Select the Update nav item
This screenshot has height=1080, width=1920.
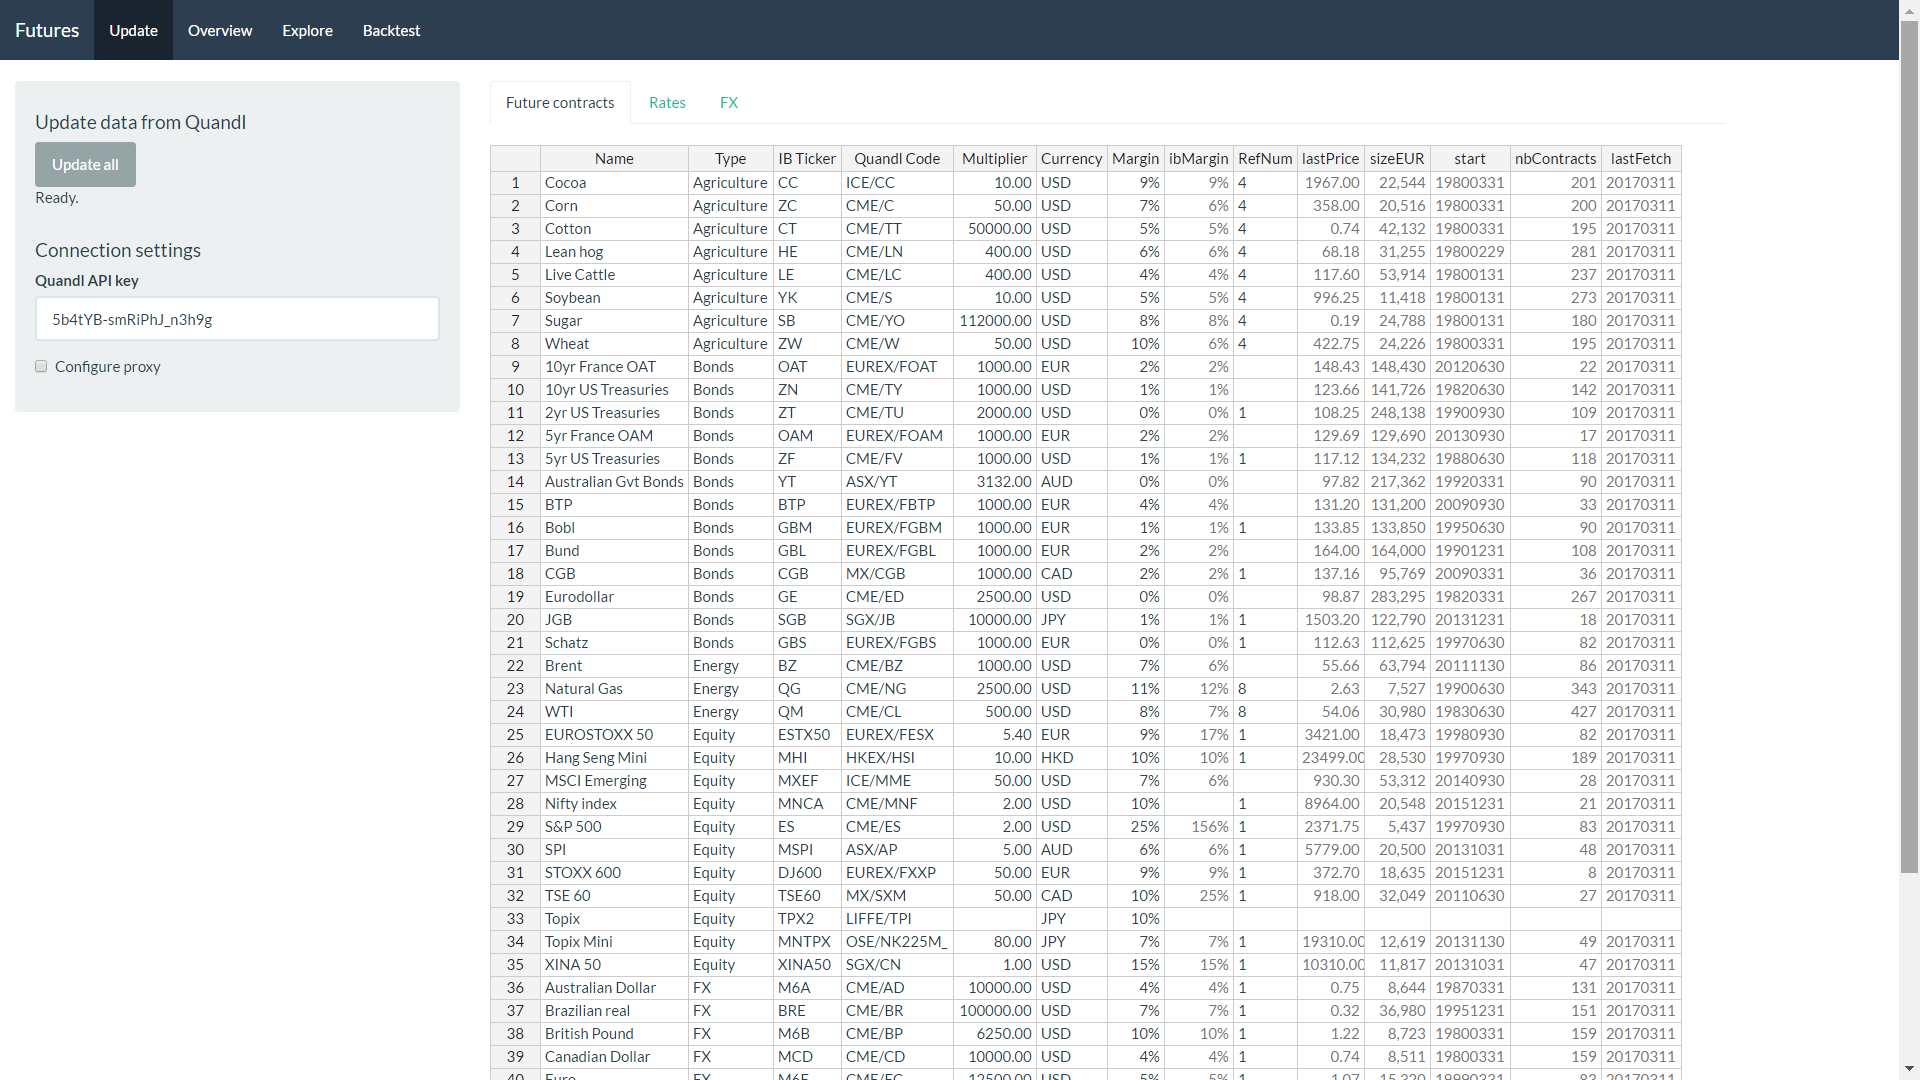click(133, 30)
